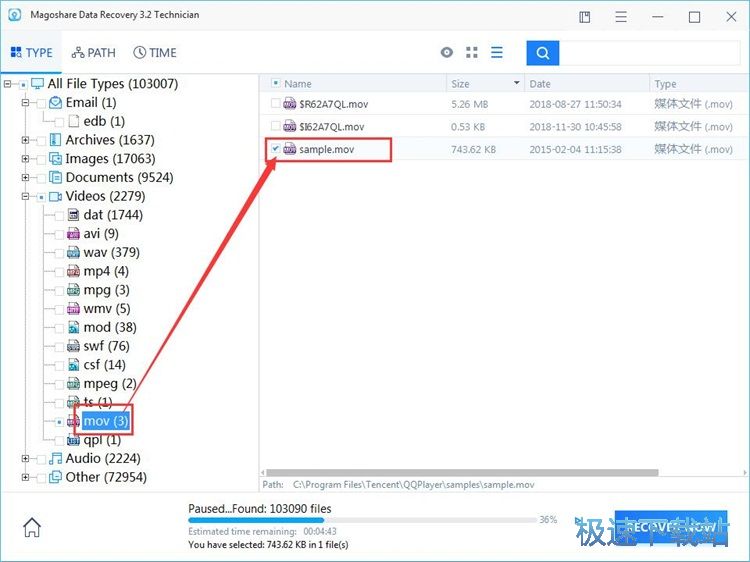Uncheck the sample.mov file checkbox
This screenshot has height=562, width=750.
pyautogui.click(x=276, y=149)
